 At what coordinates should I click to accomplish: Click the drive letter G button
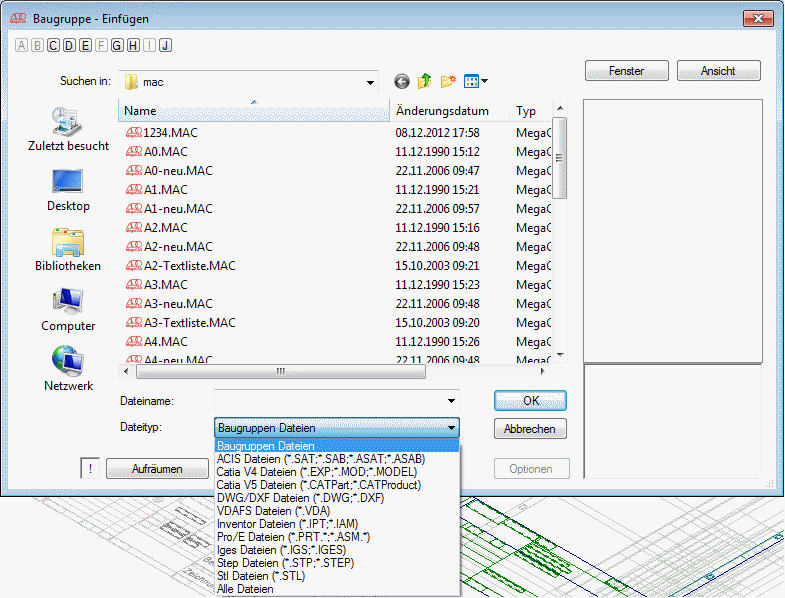tap(117, 46)
